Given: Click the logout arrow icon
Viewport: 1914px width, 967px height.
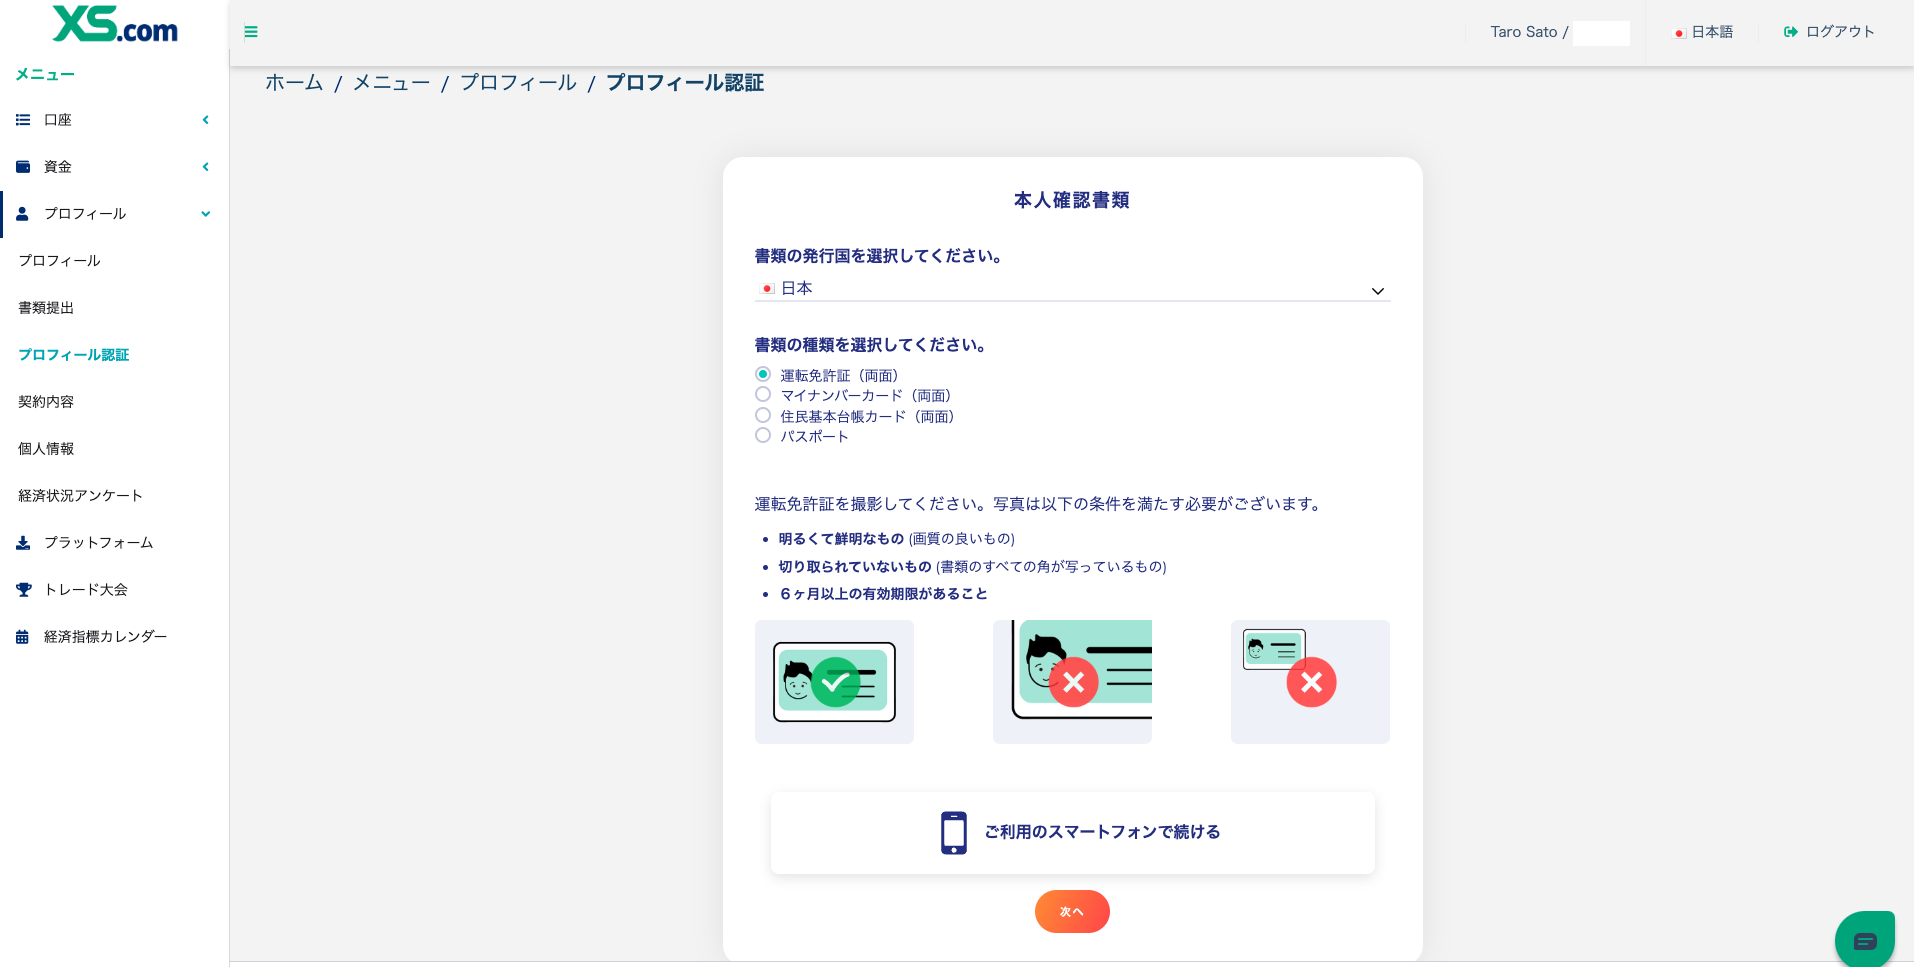Looking at the screenshot, I should click(x=1790, y=32).
